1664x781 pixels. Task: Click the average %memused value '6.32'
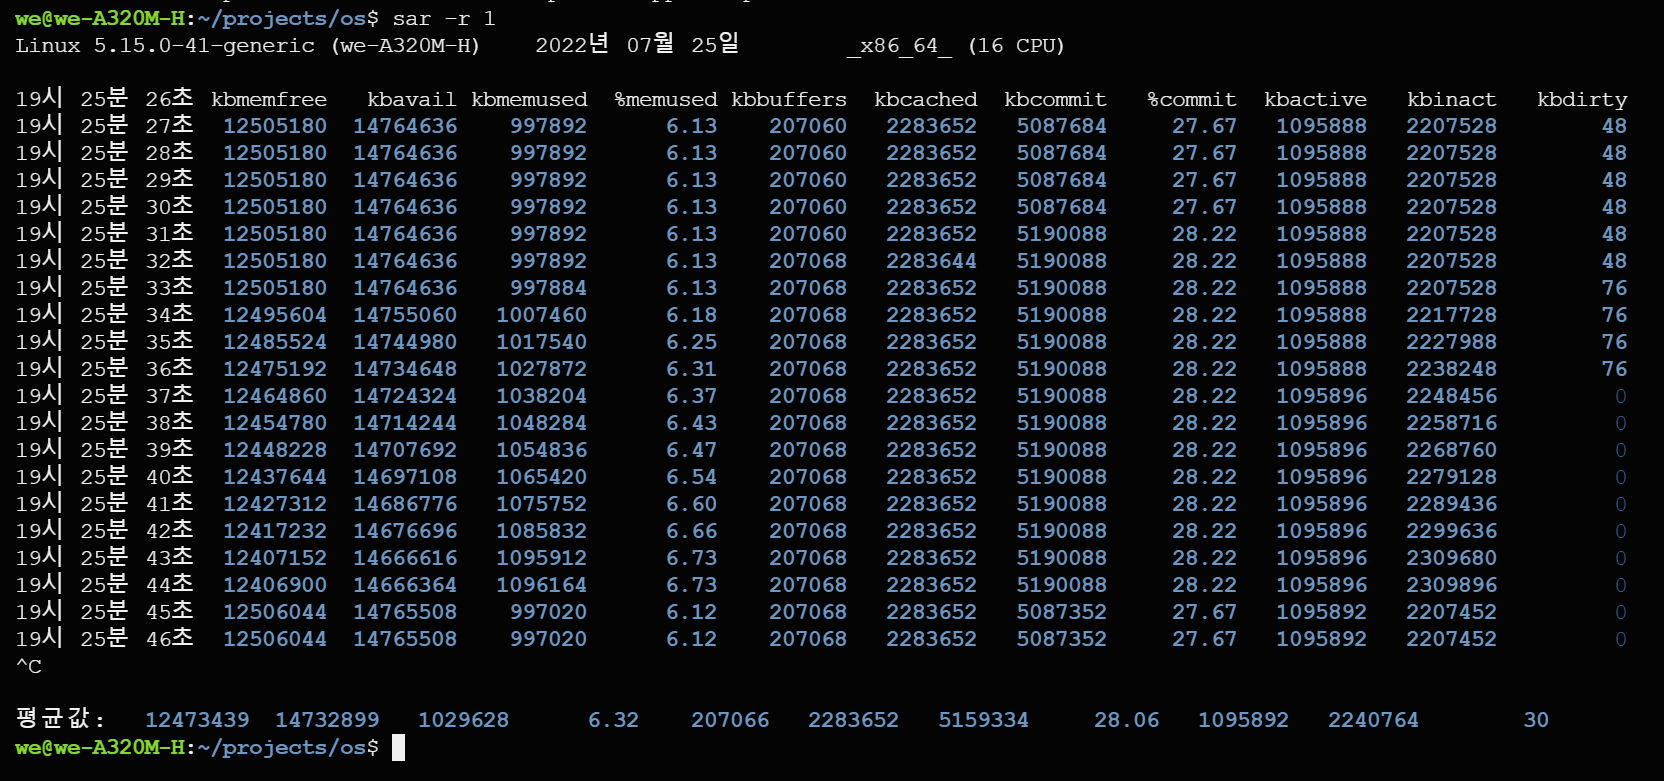pyautogui.click(x=614, y=721)
